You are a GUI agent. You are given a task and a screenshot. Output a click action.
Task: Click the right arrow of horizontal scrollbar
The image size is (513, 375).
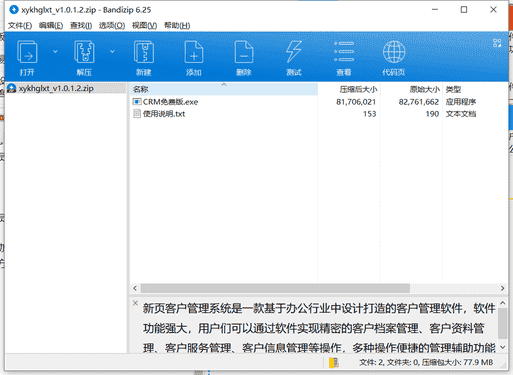(x=502, y=288)
